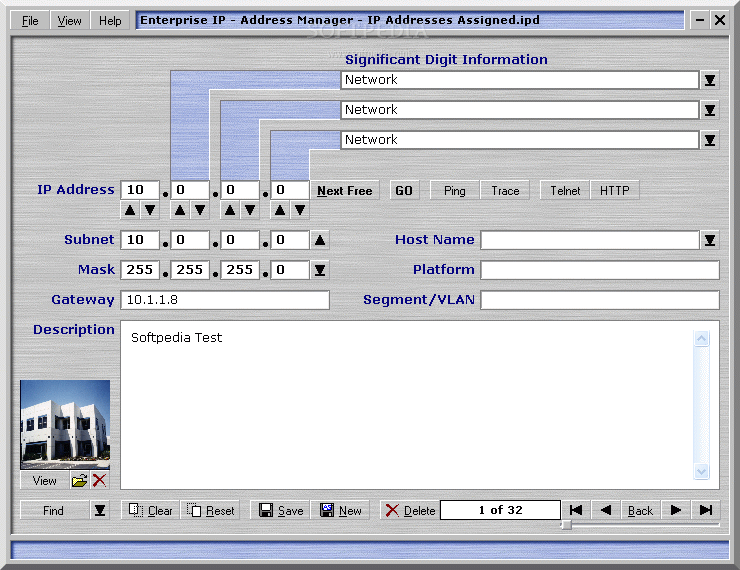The image size is (740, 570).
Task: Clear the form fields
Action: tap(151, 511)
